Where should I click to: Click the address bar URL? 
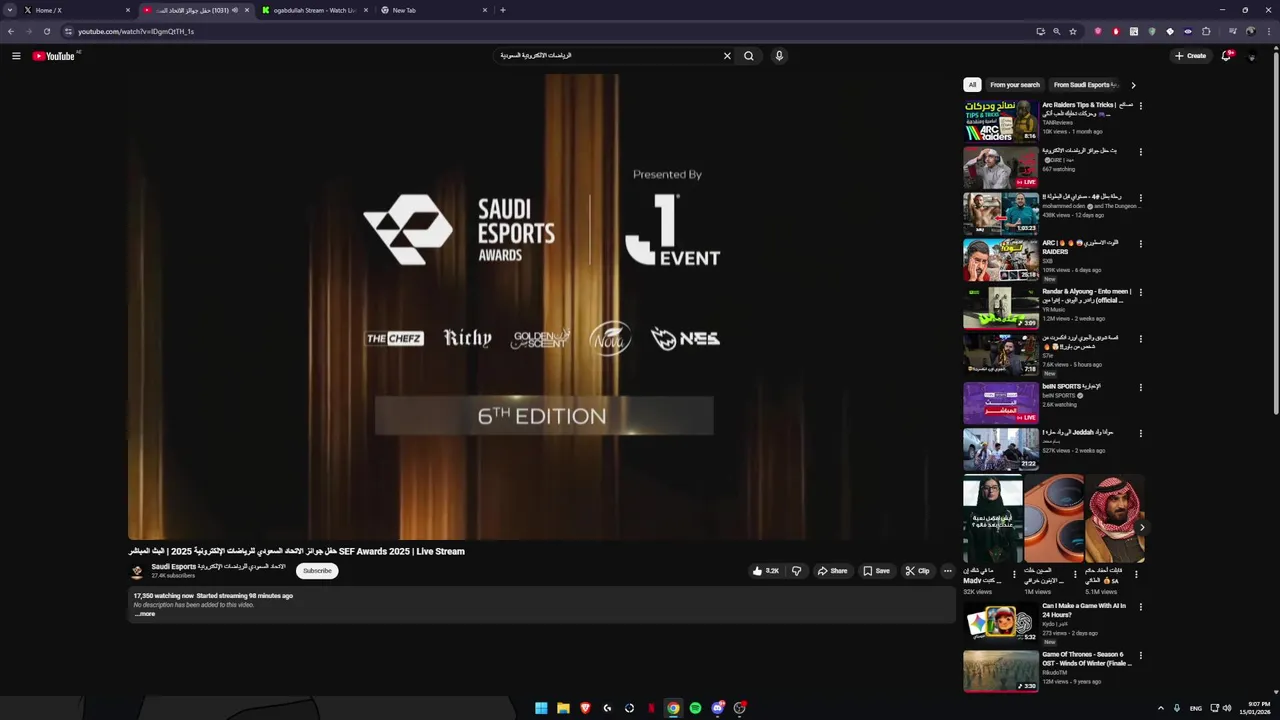[136, 31]
